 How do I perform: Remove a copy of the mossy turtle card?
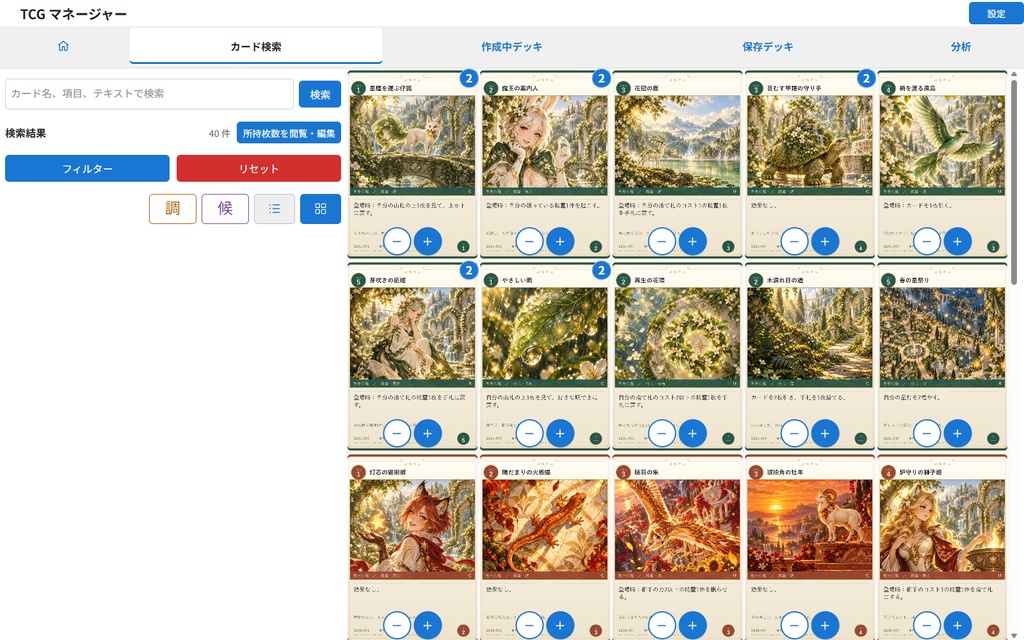click(x=795, y=242)
